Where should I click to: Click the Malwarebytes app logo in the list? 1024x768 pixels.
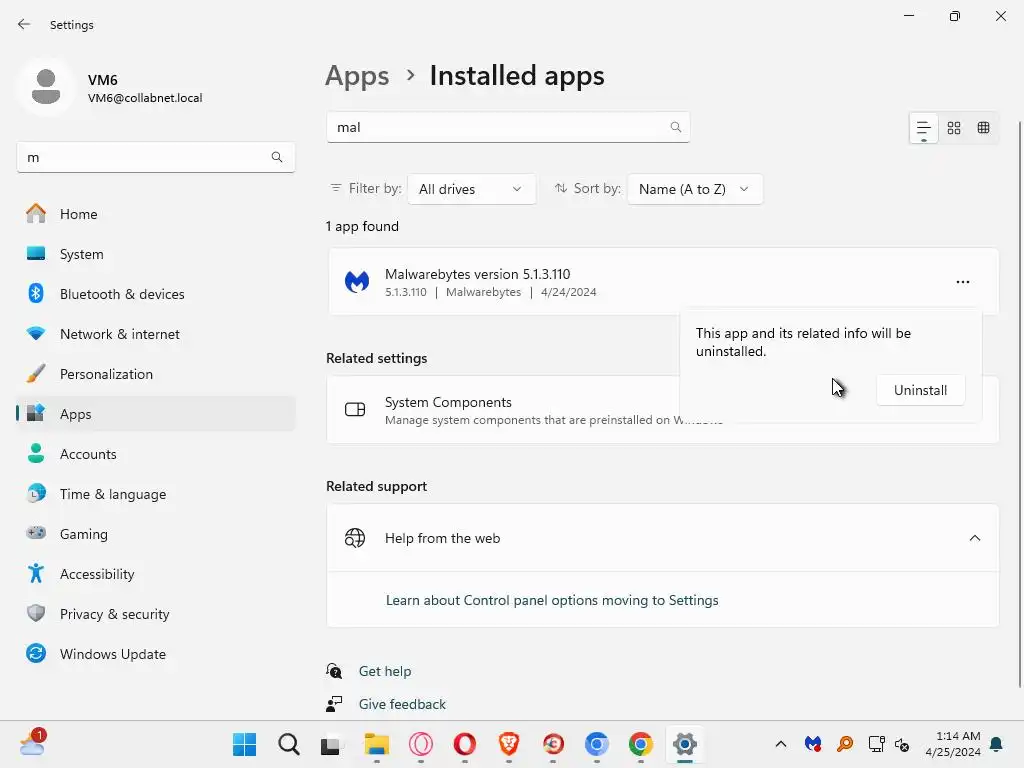point(357,282)
